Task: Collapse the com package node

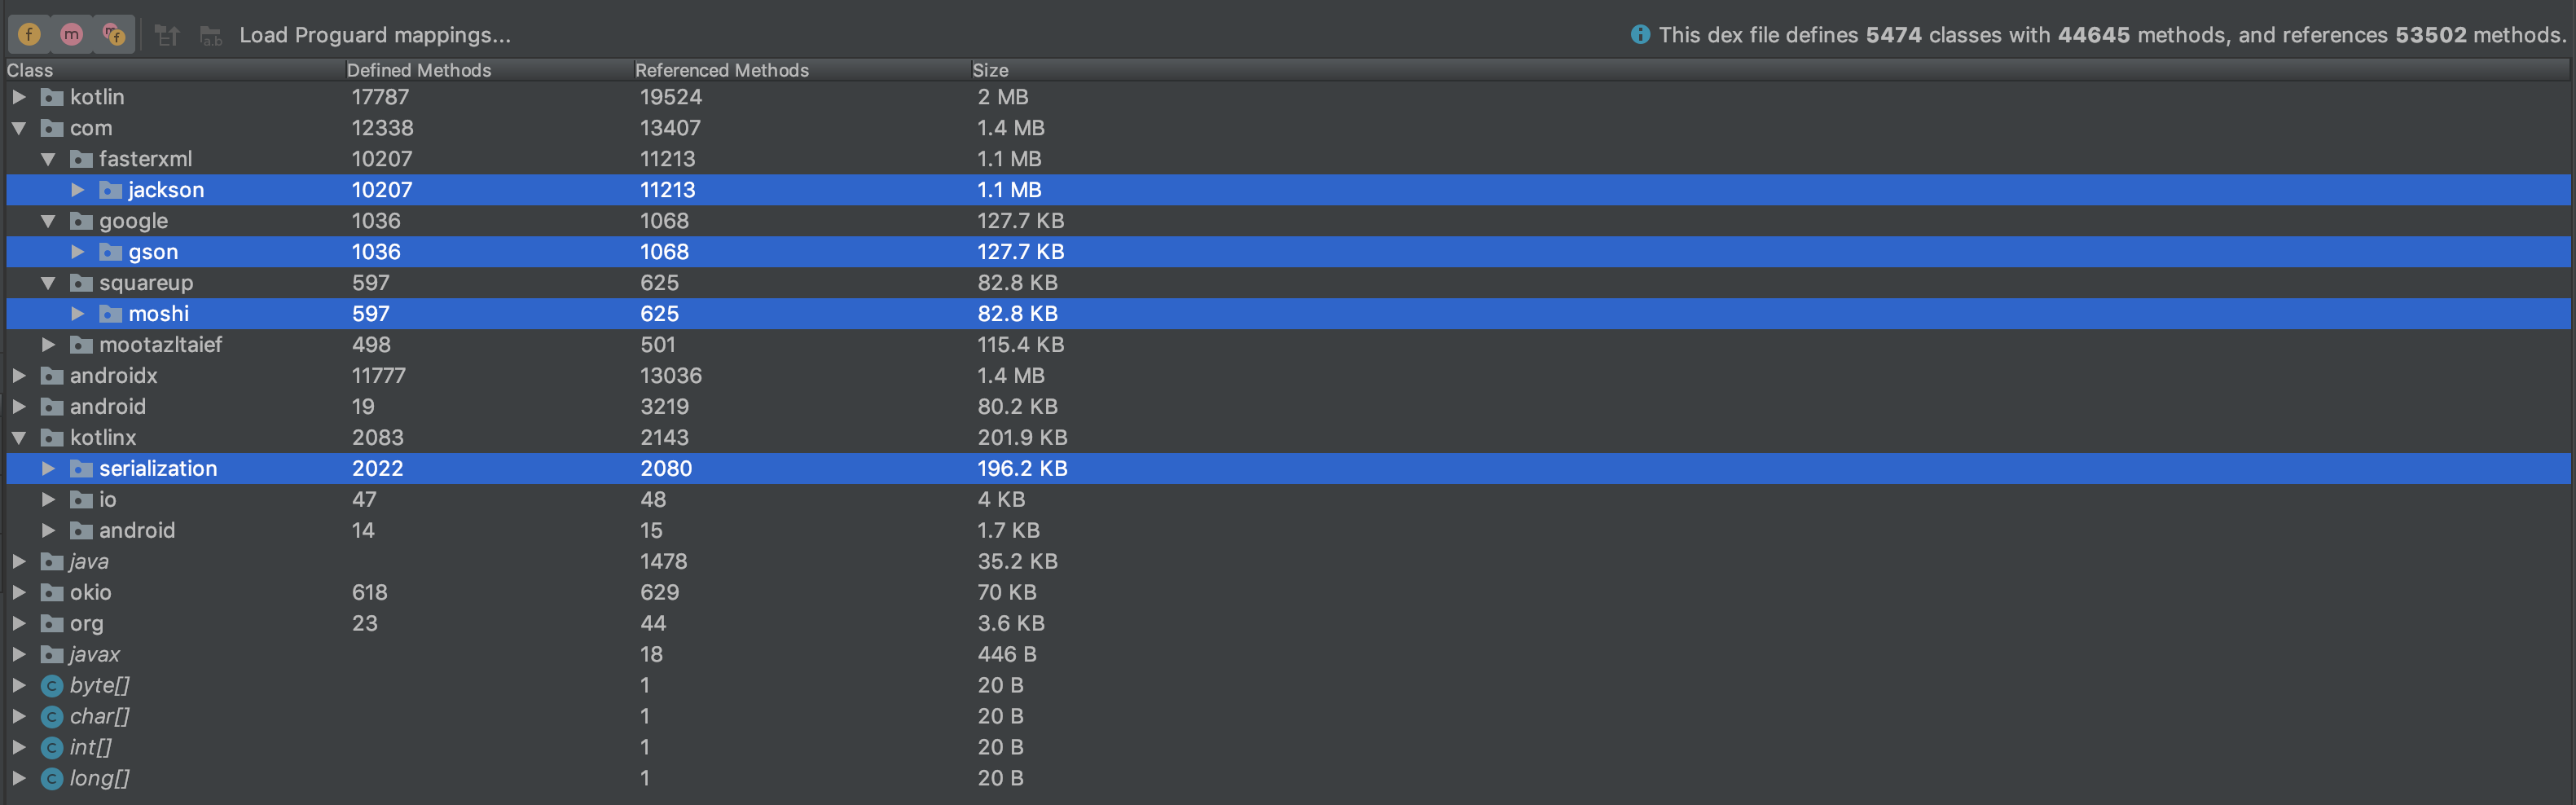Action: click(19, 128)
